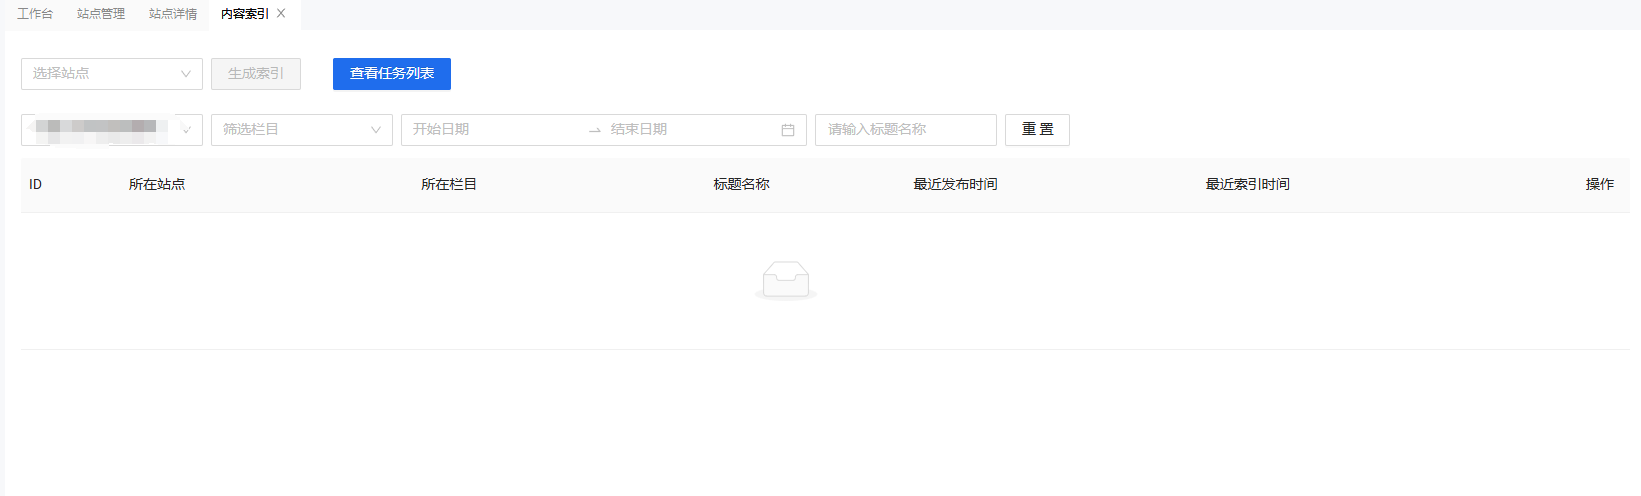Click the 标题名称 column header
Image resolution: width=1641 pixels, height=496 pixels.
point(741,185)
